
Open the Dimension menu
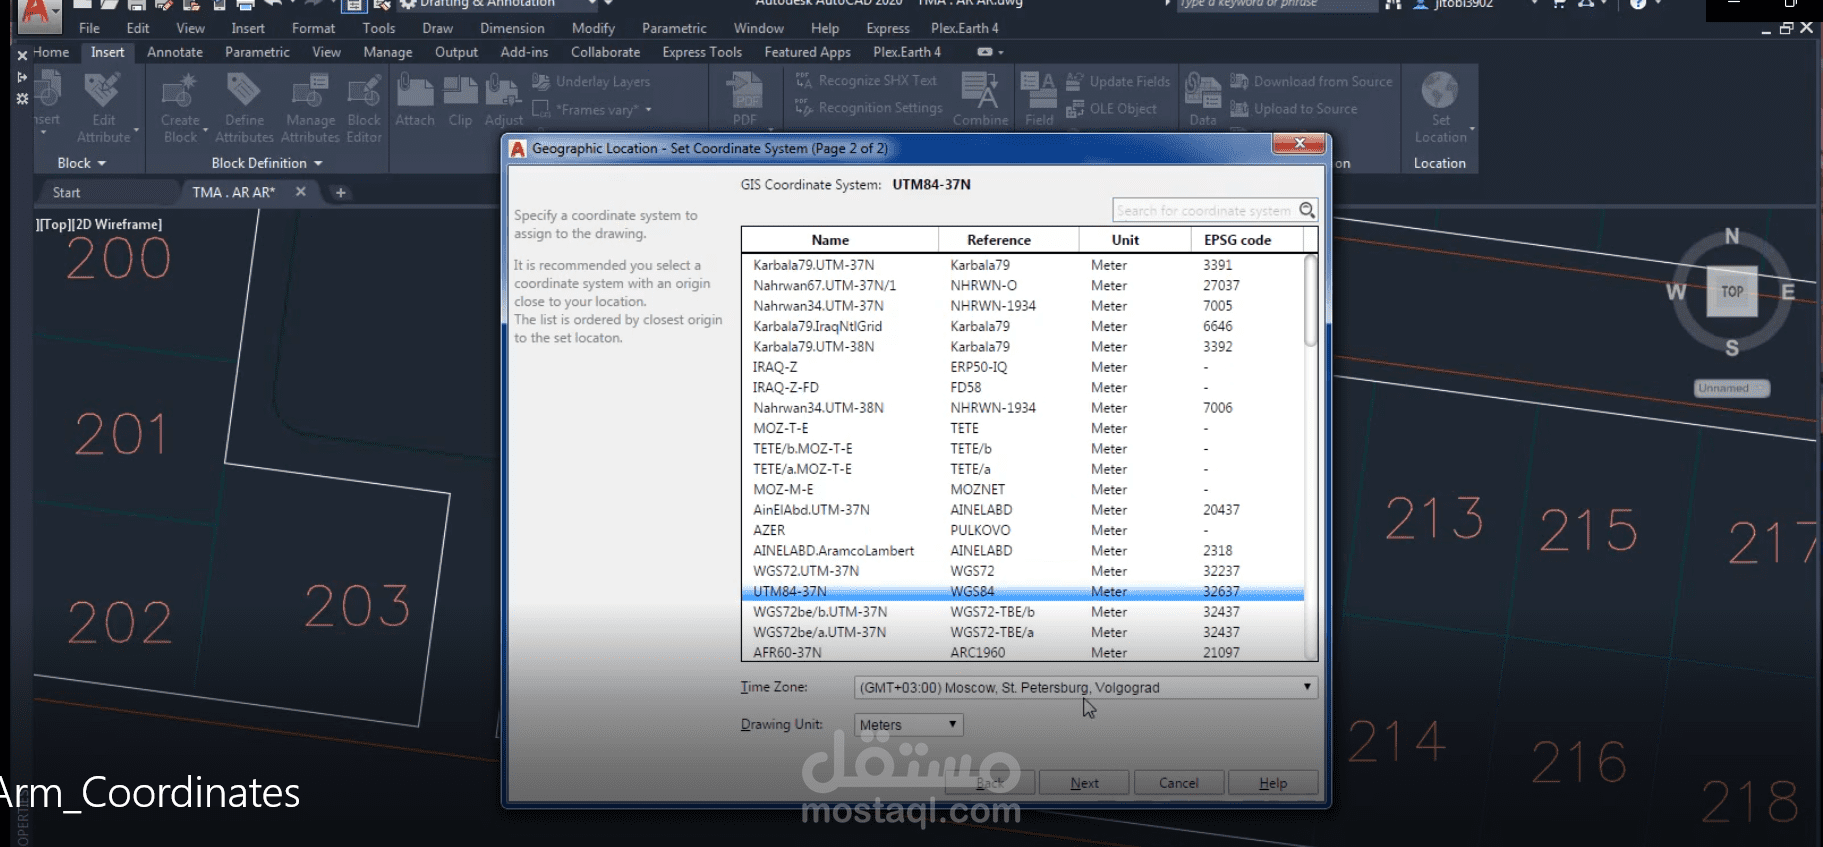512,28
